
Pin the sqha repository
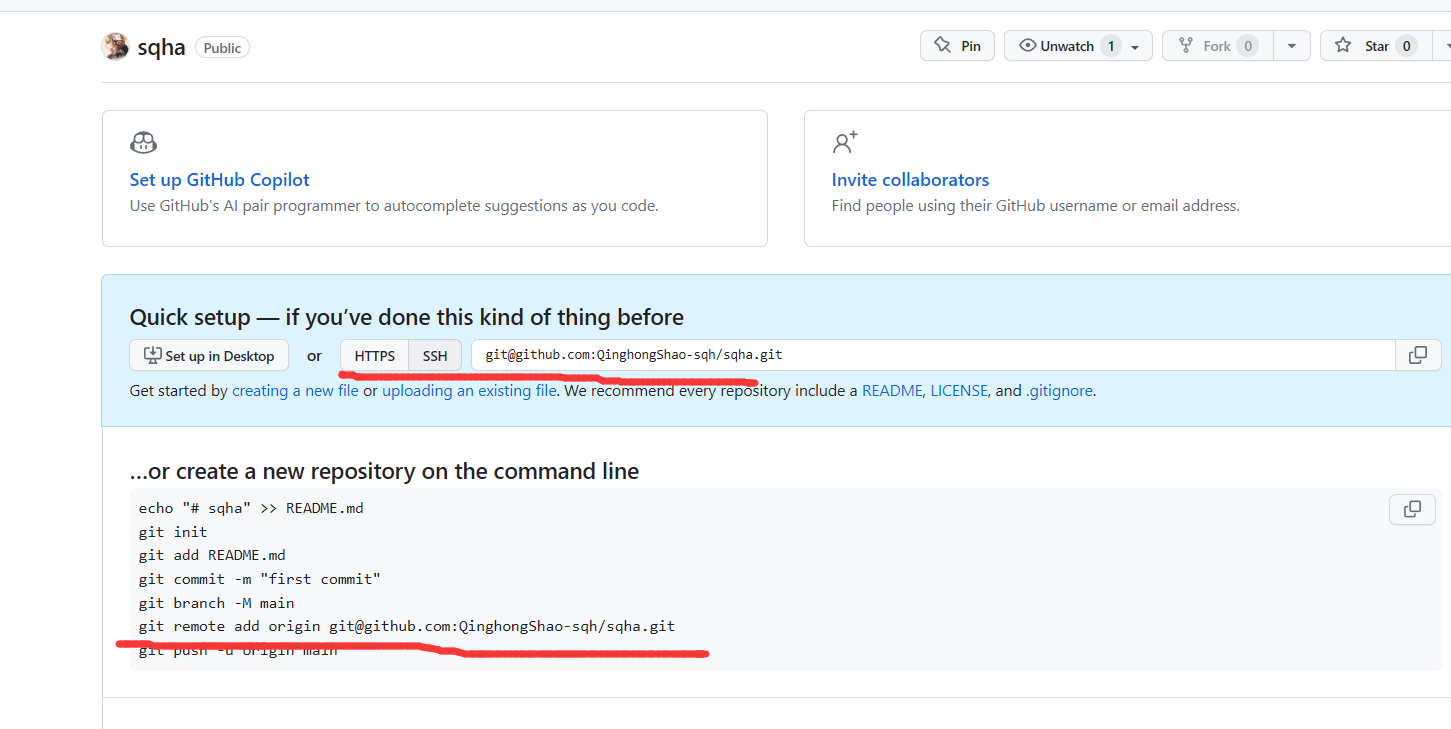click(957, 46)
